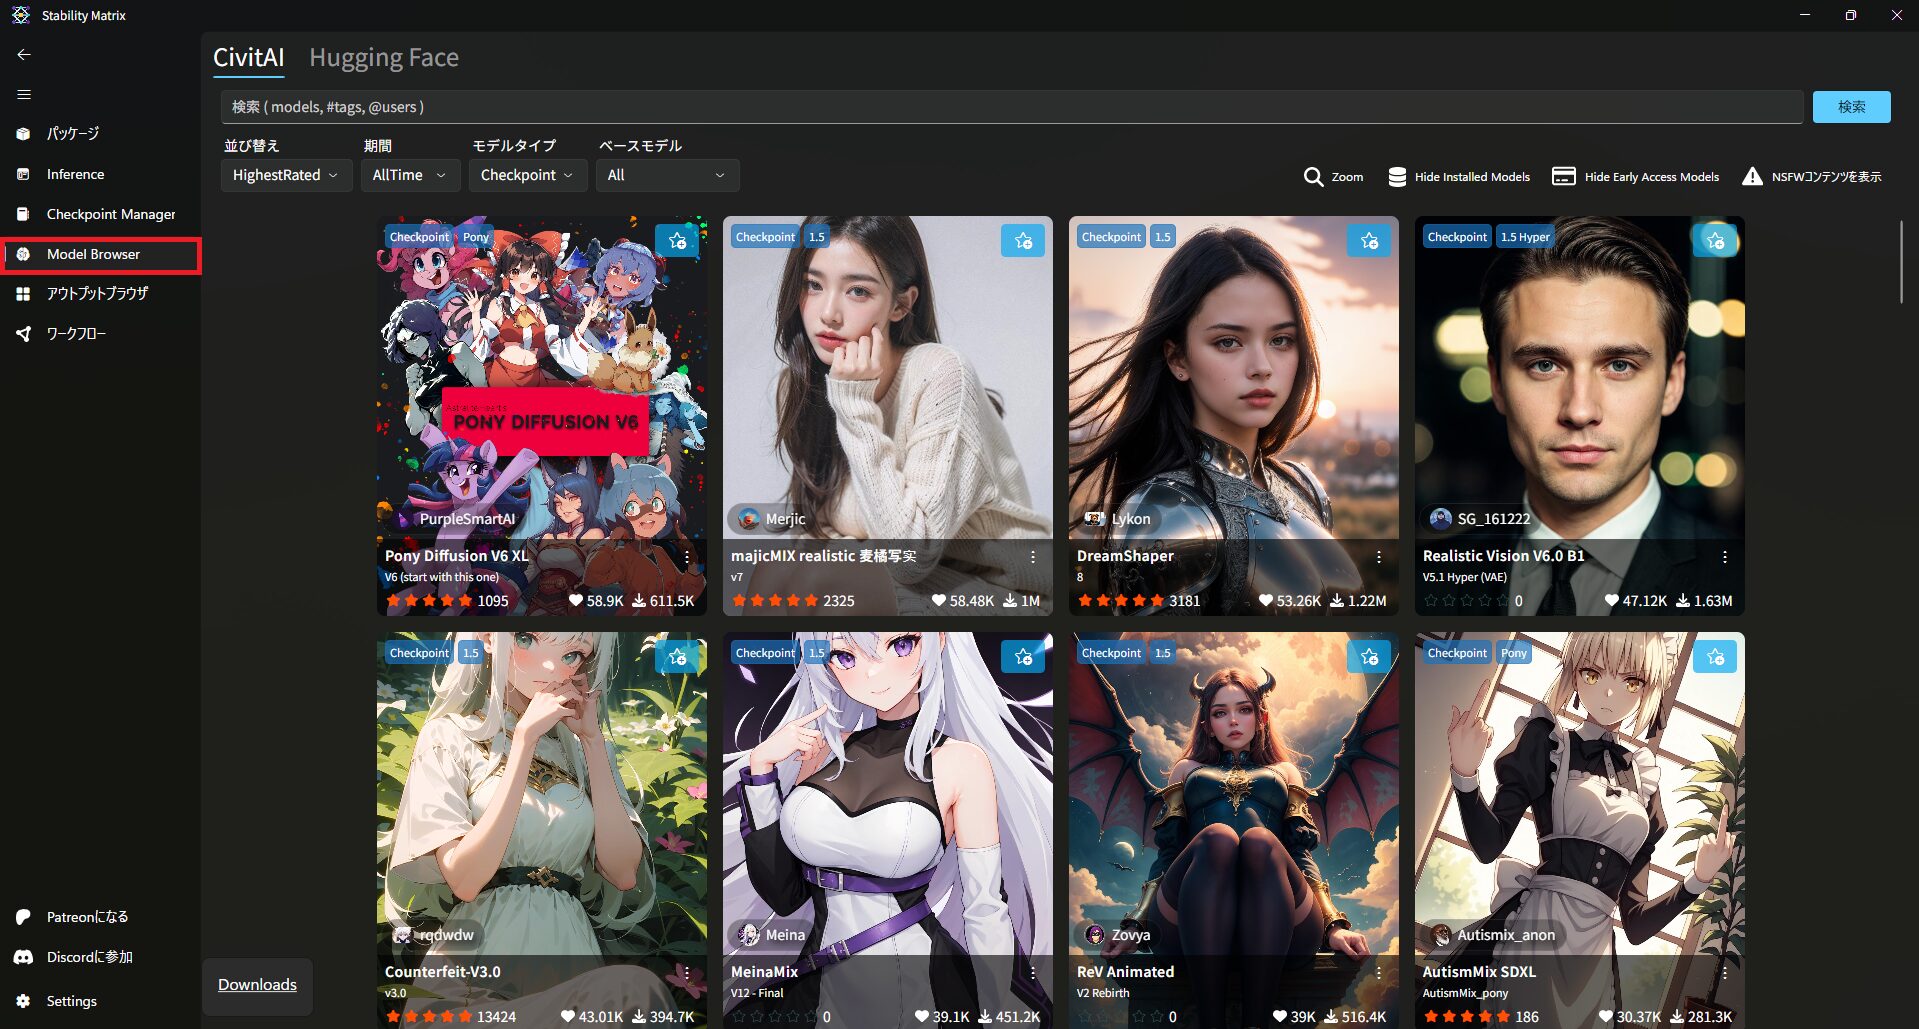Click the back arrow icon

[x=24, y=55]
